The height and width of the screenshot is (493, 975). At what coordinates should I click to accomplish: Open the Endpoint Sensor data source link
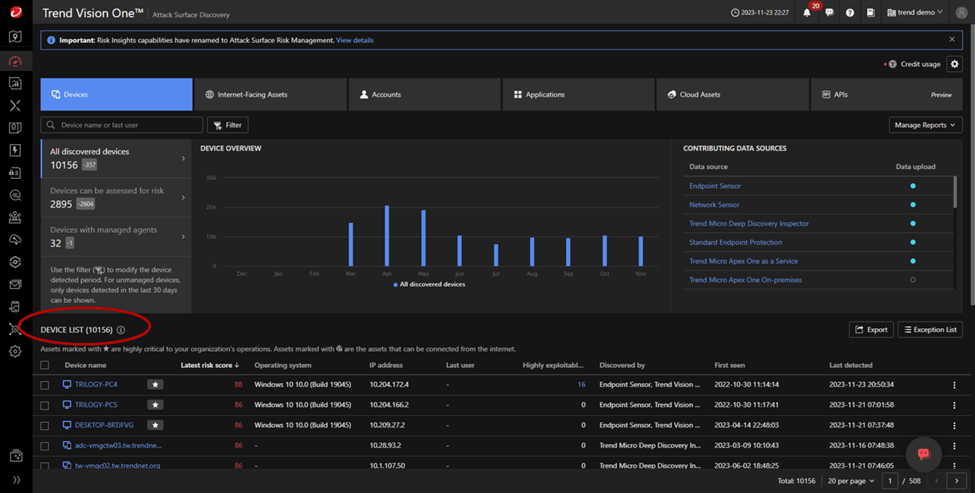point(715,186)
